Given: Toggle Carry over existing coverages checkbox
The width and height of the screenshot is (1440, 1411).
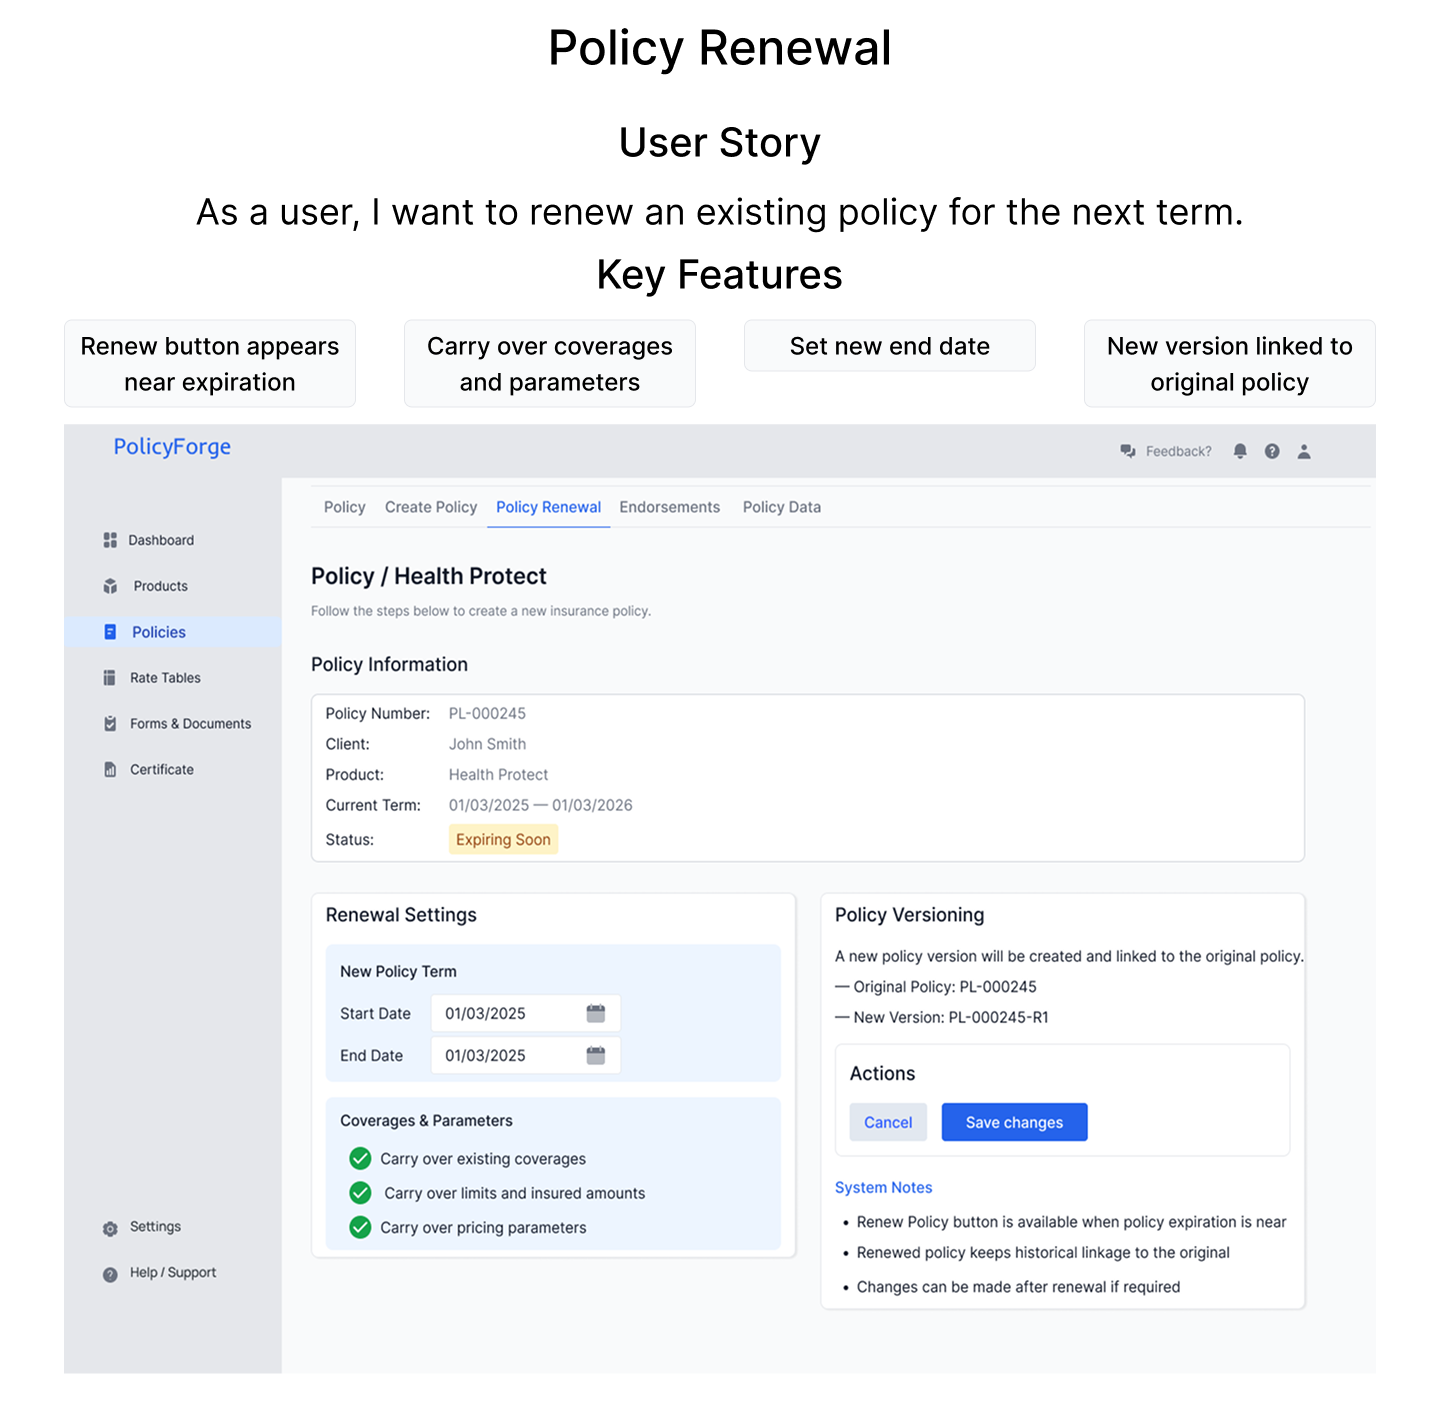Looking at the screenshot, I should 360,1158.
